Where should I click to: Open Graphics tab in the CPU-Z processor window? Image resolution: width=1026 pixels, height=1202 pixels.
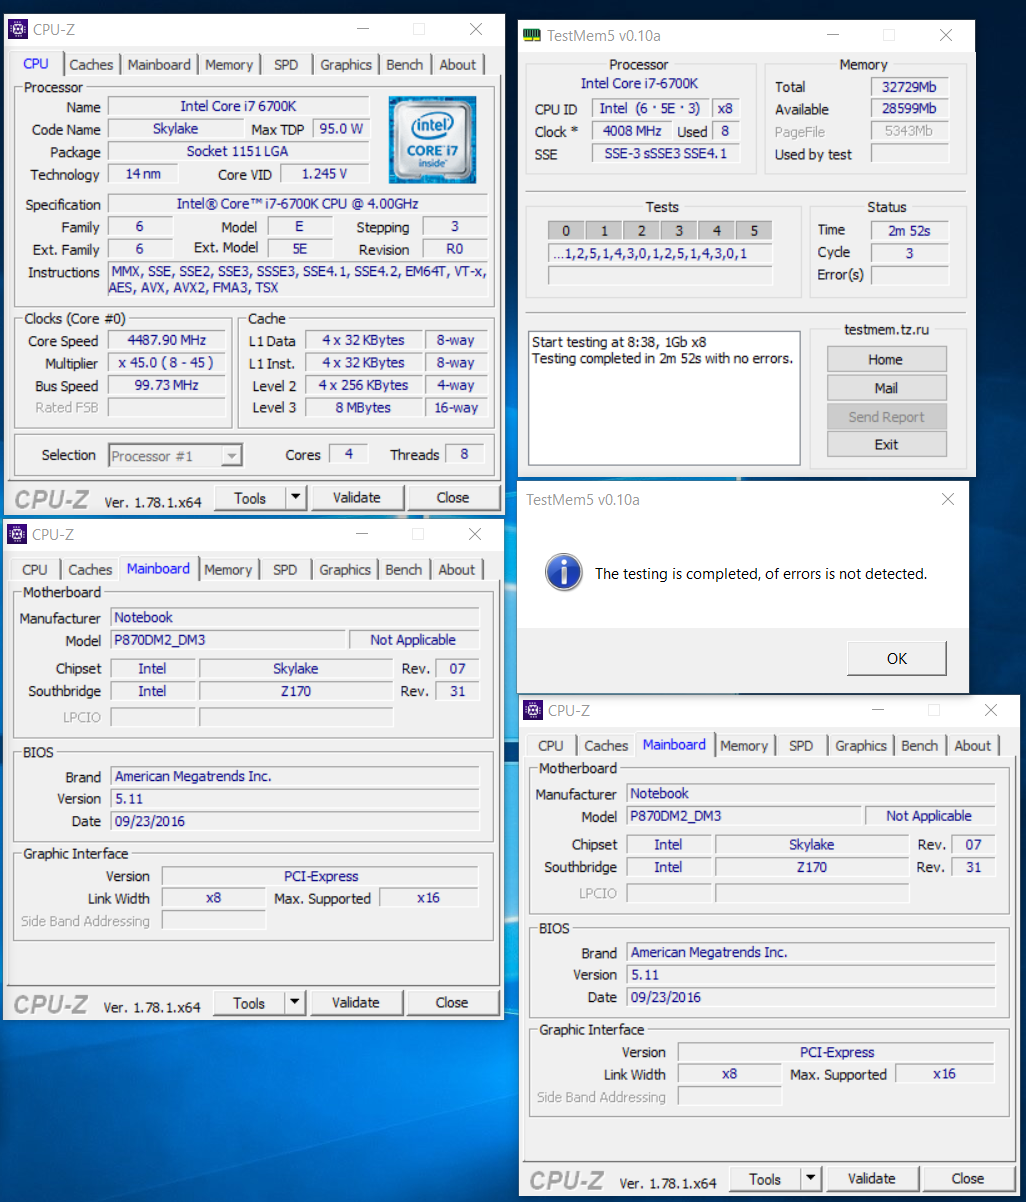click(x=346, y=65)
